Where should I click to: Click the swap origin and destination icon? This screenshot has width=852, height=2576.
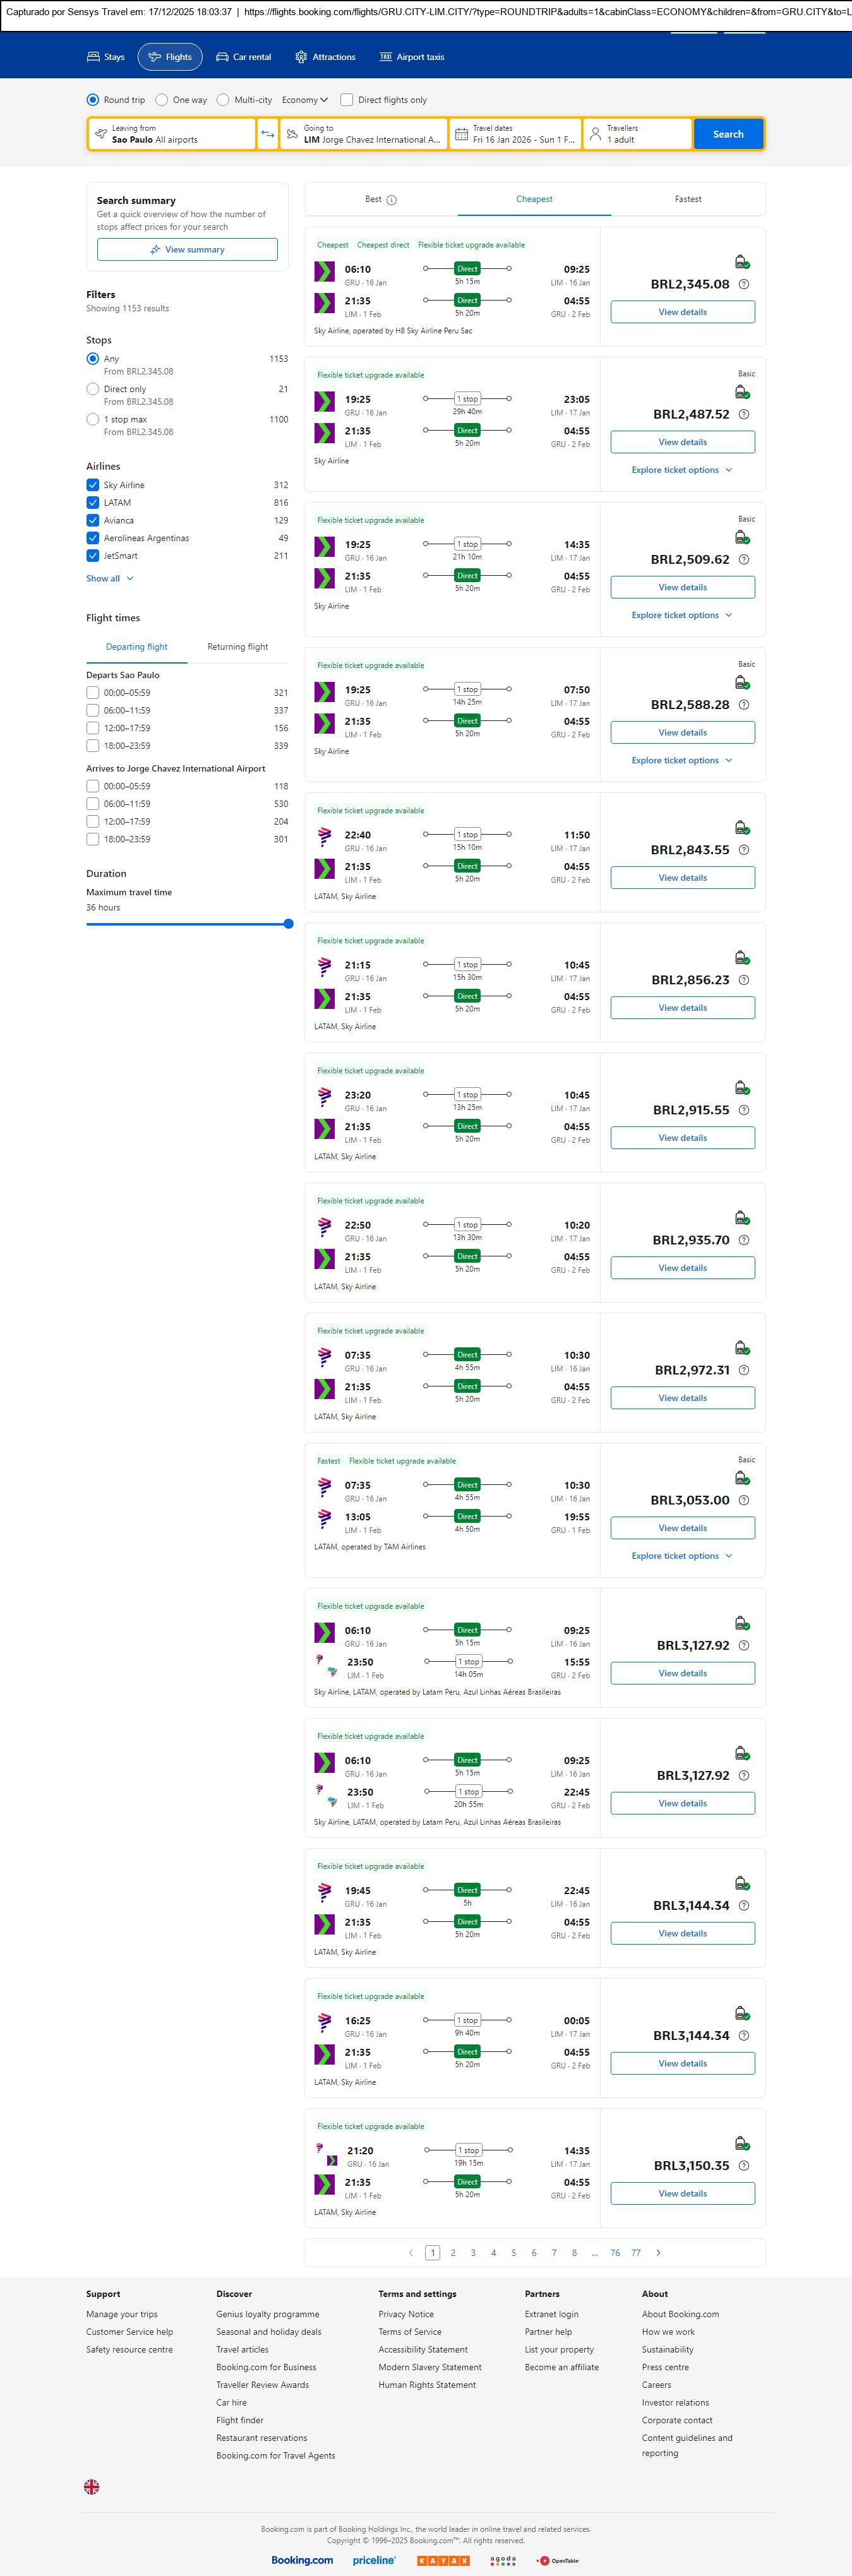[x=267, y=134]
